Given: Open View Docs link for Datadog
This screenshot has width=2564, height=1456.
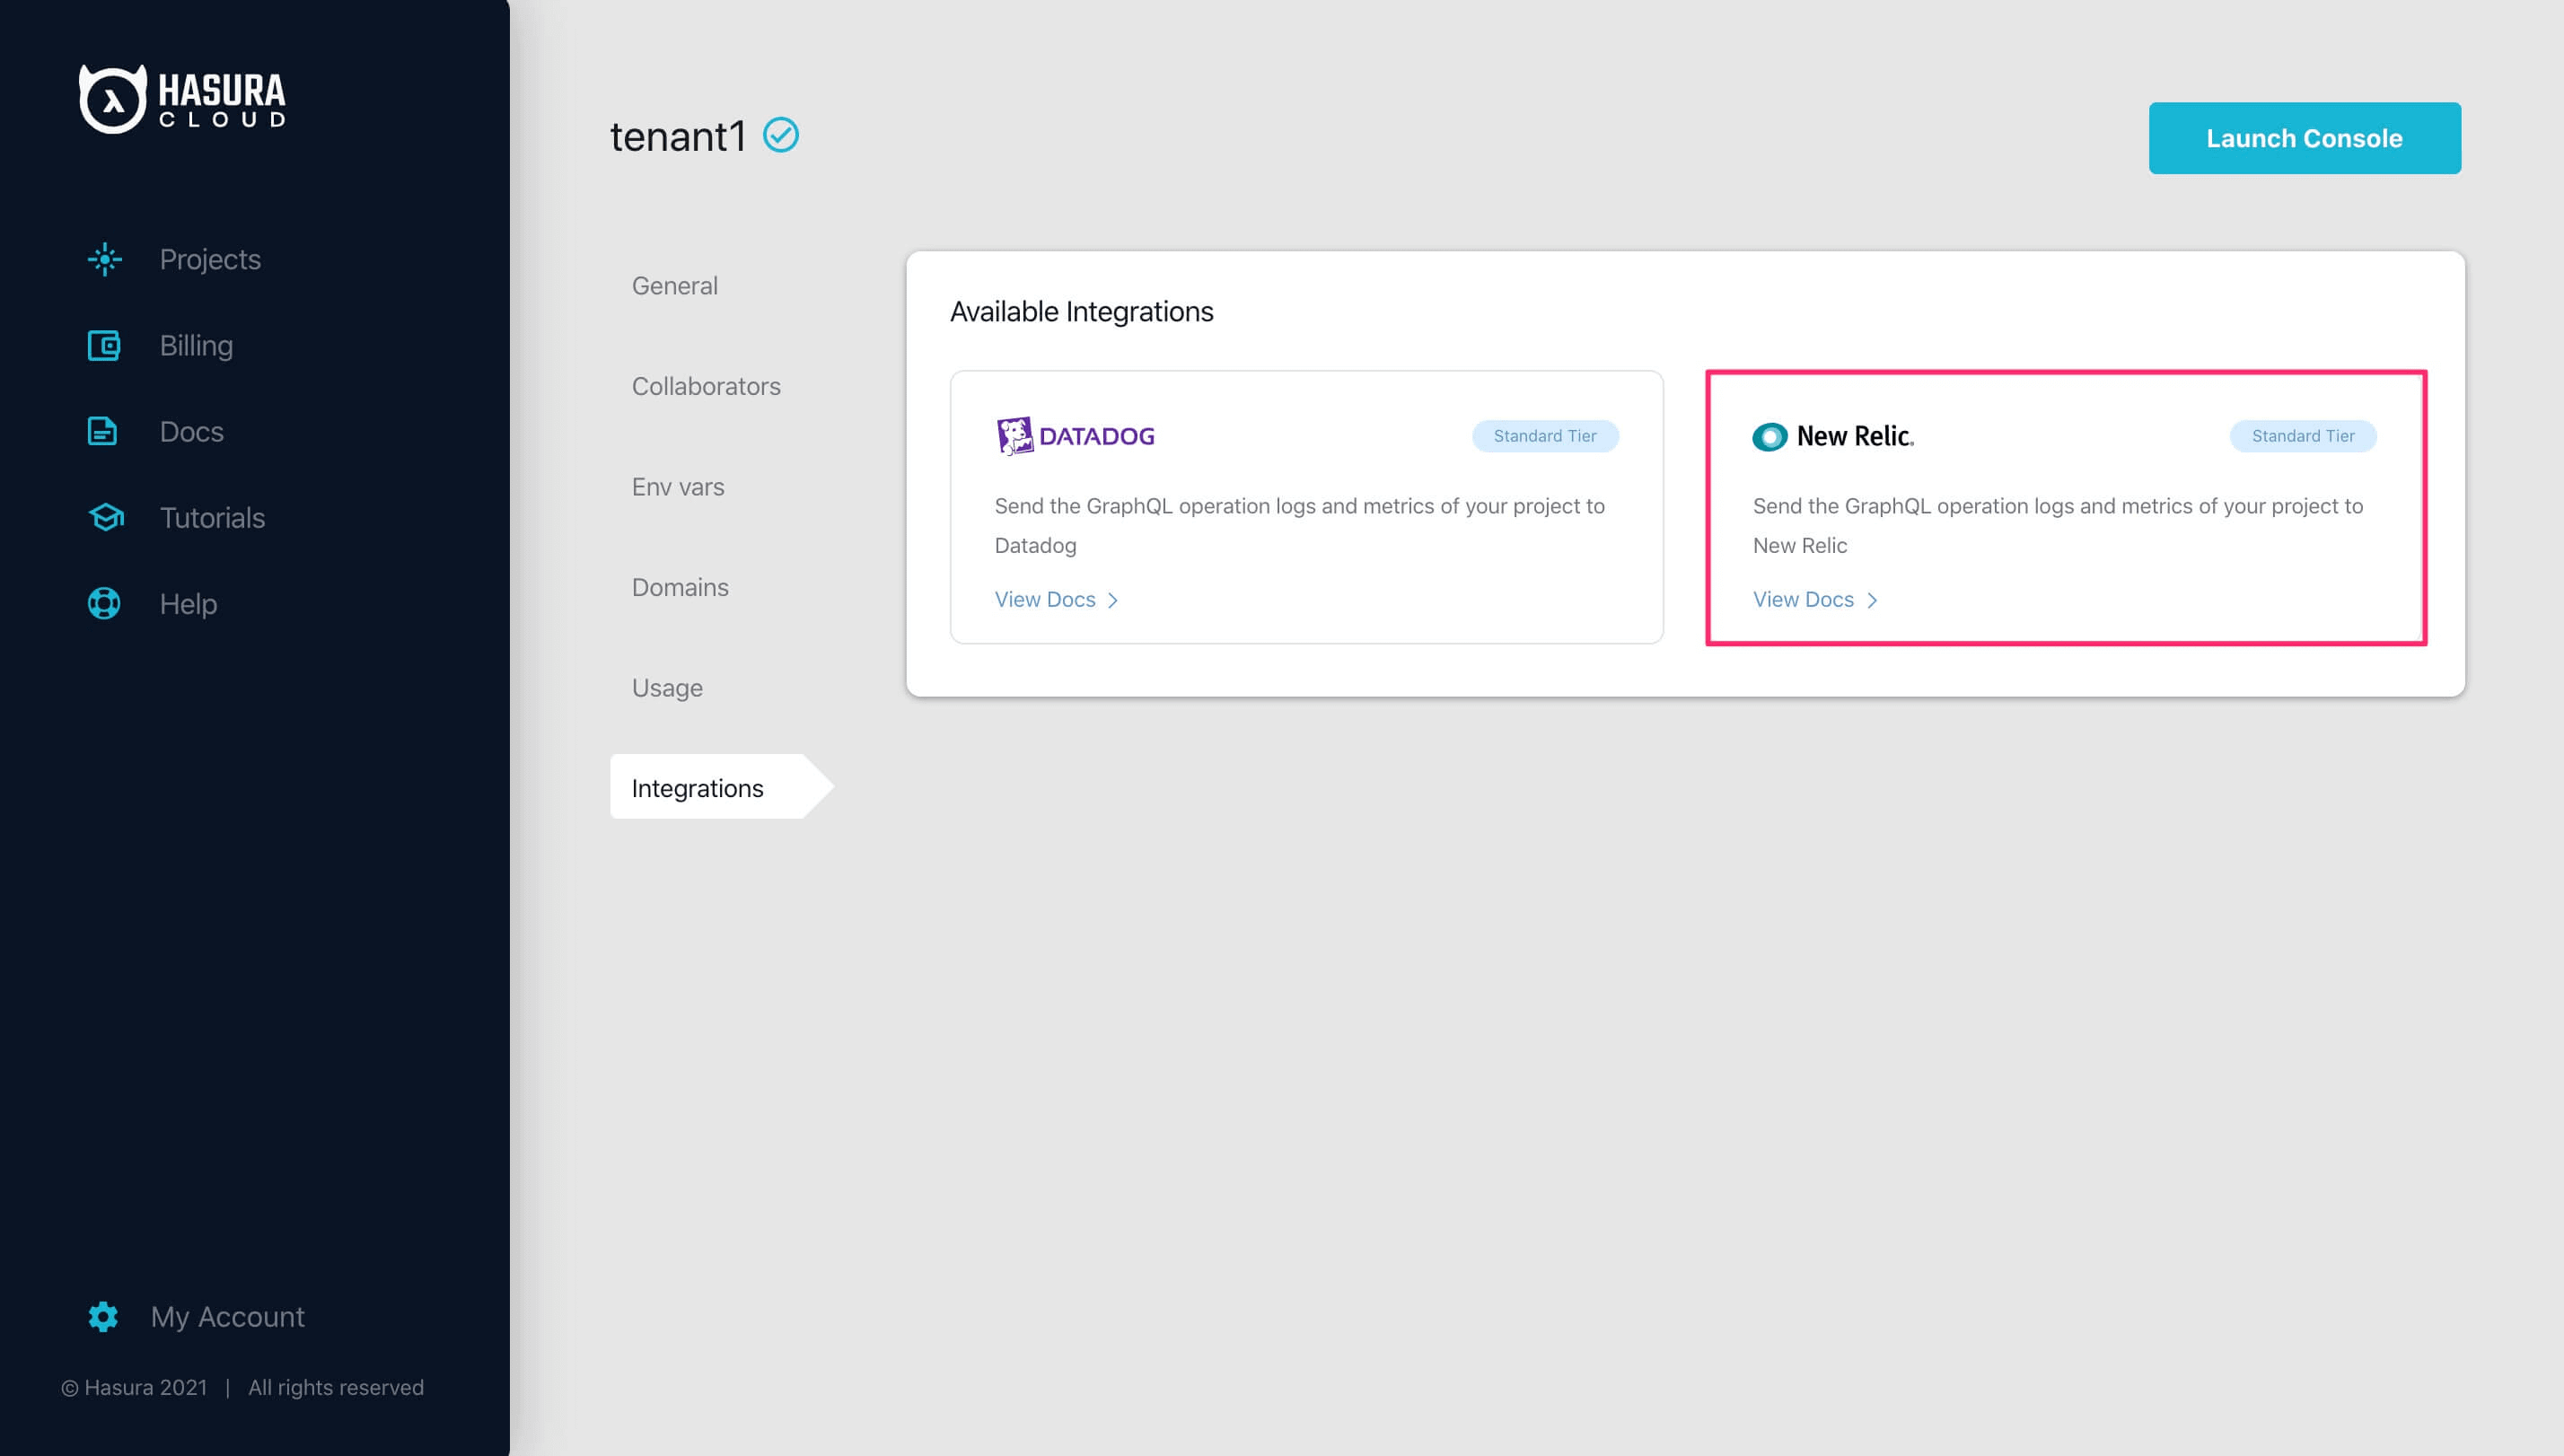Looking at the screenshot, I should (x=1044, y=599).
